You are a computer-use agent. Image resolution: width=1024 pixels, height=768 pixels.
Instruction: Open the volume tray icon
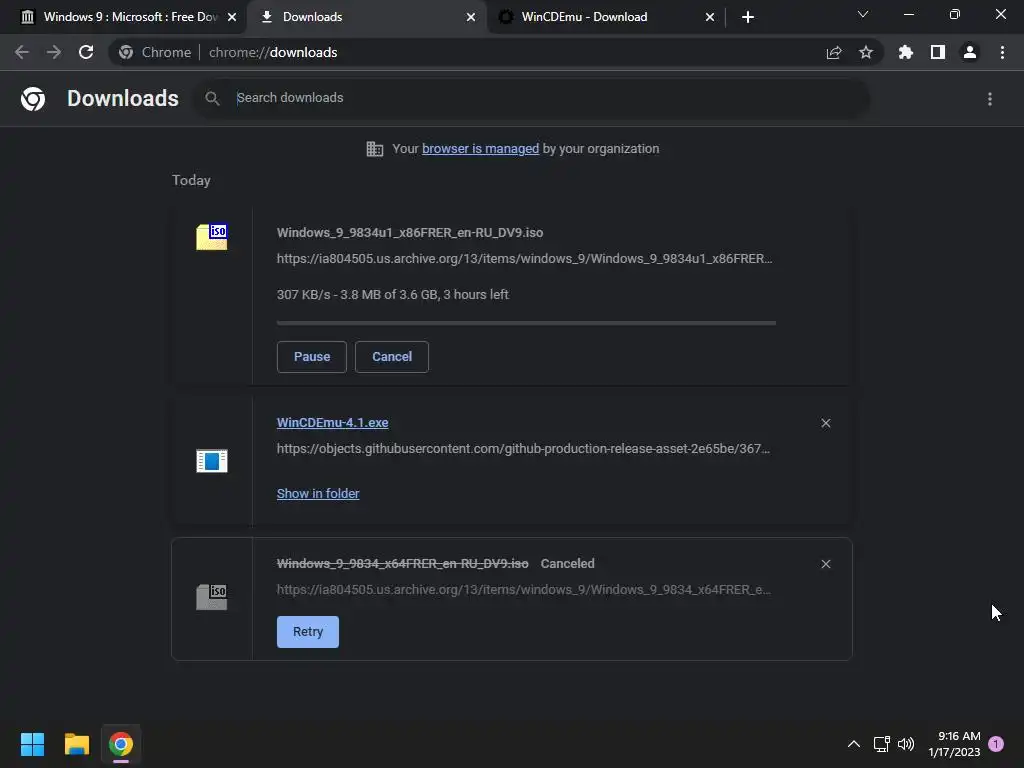[906, 744]
